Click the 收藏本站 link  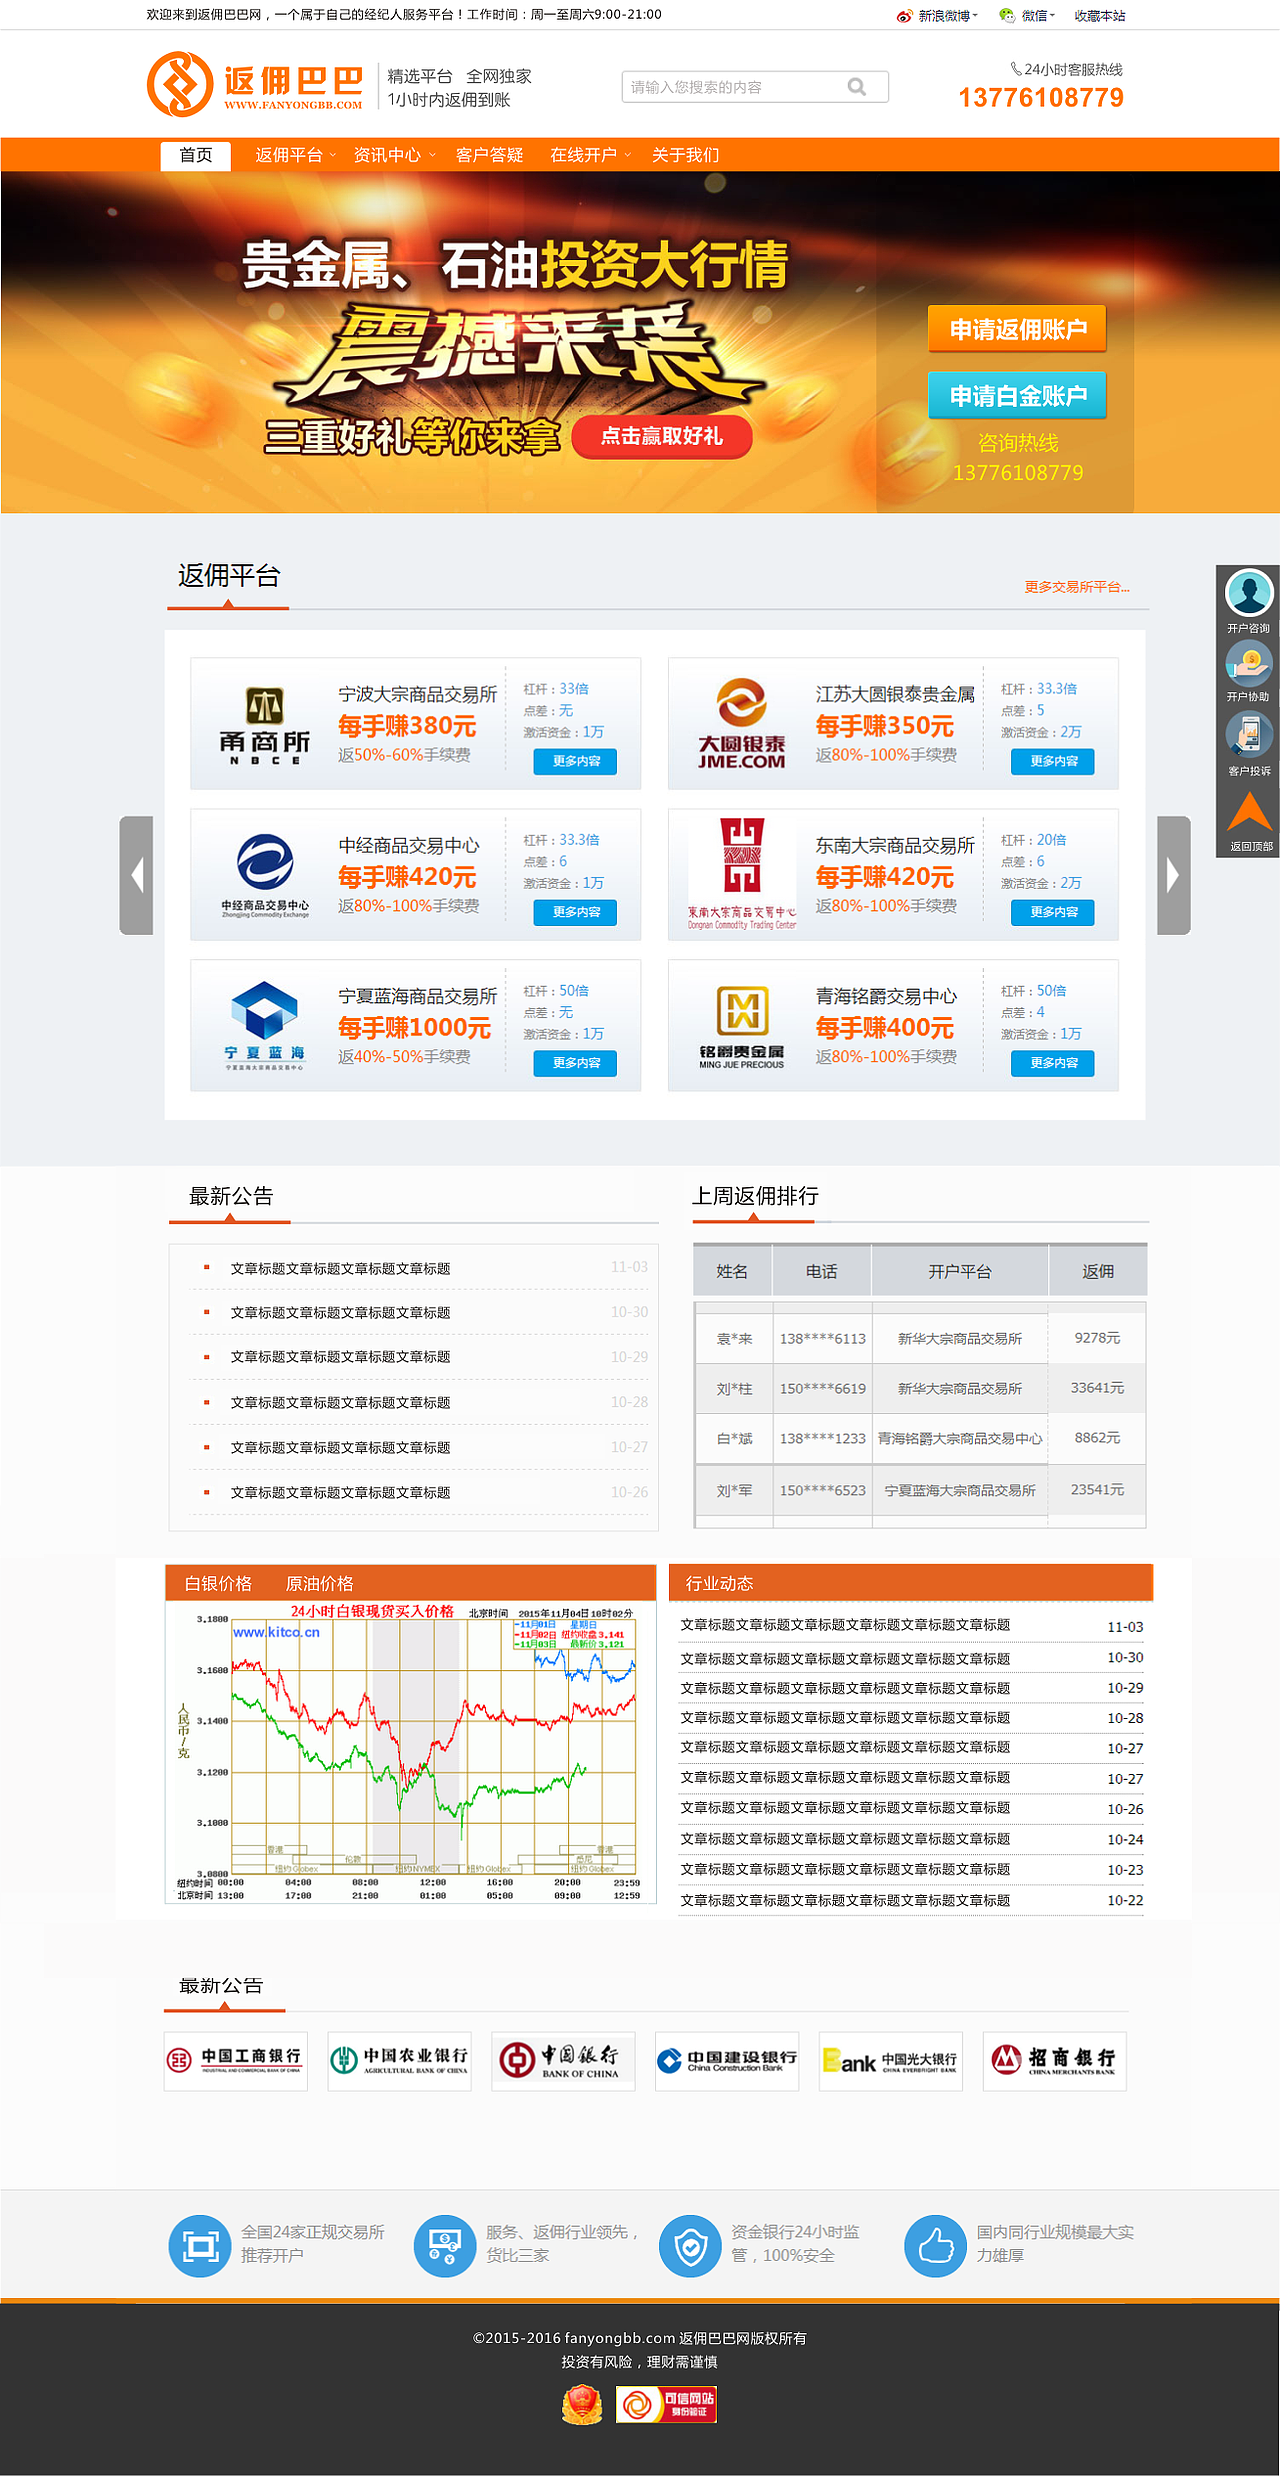point(1100,16)
